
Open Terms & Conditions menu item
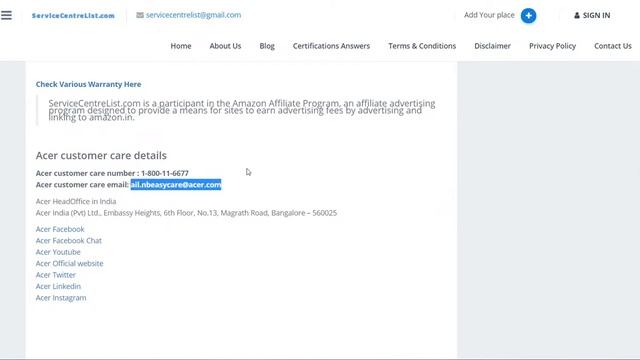coord(422,46)
